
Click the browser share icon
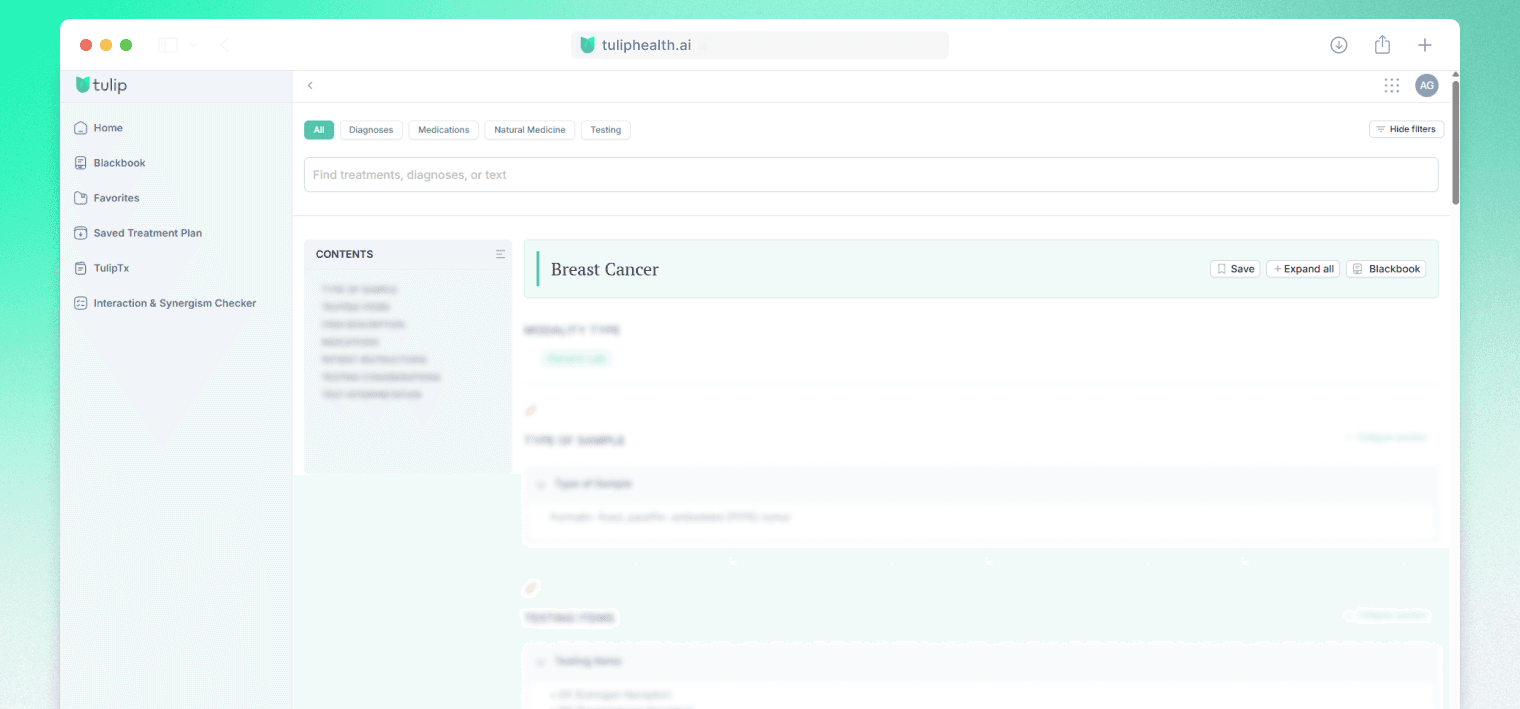tap(1382, 45)
